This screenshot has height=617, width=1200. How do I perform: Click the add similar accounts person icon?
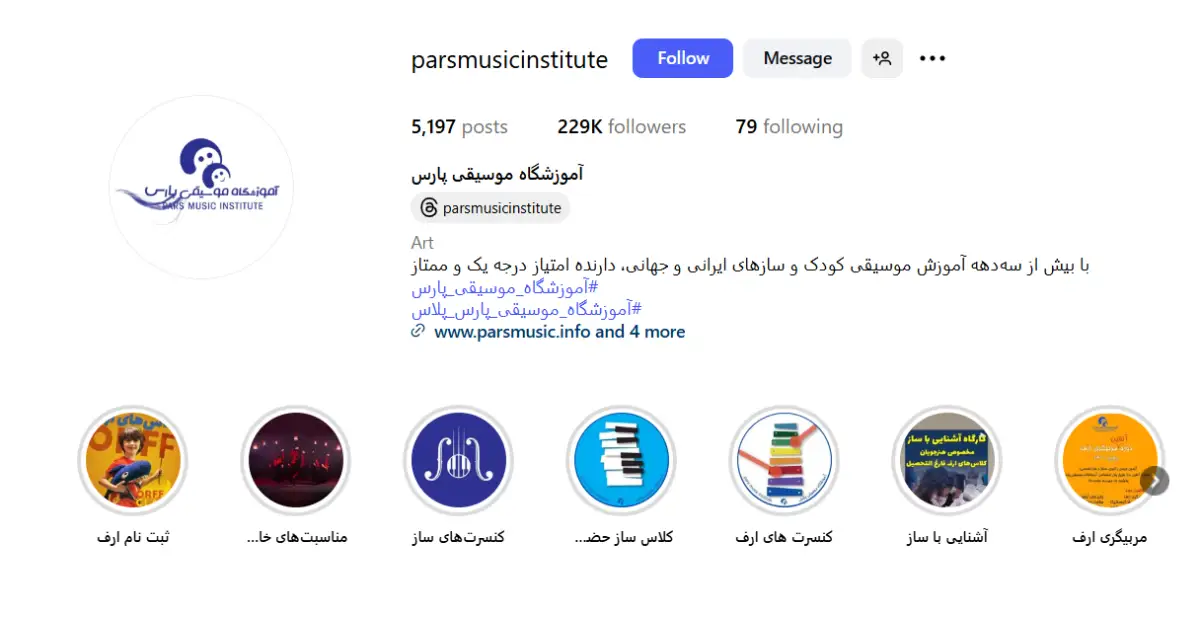pos(882,58)
